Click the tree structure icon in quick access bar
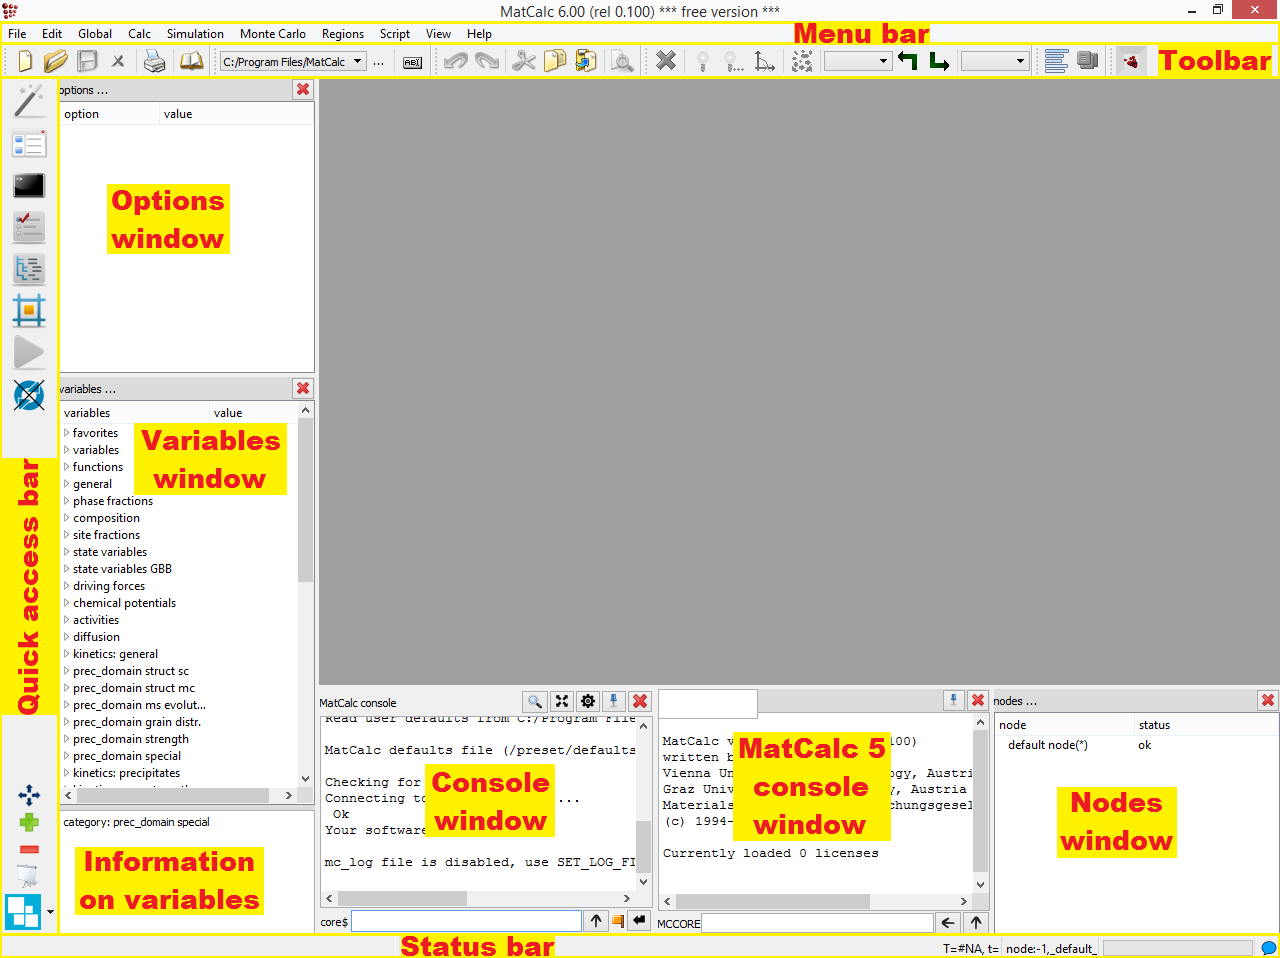 point(29,269)
